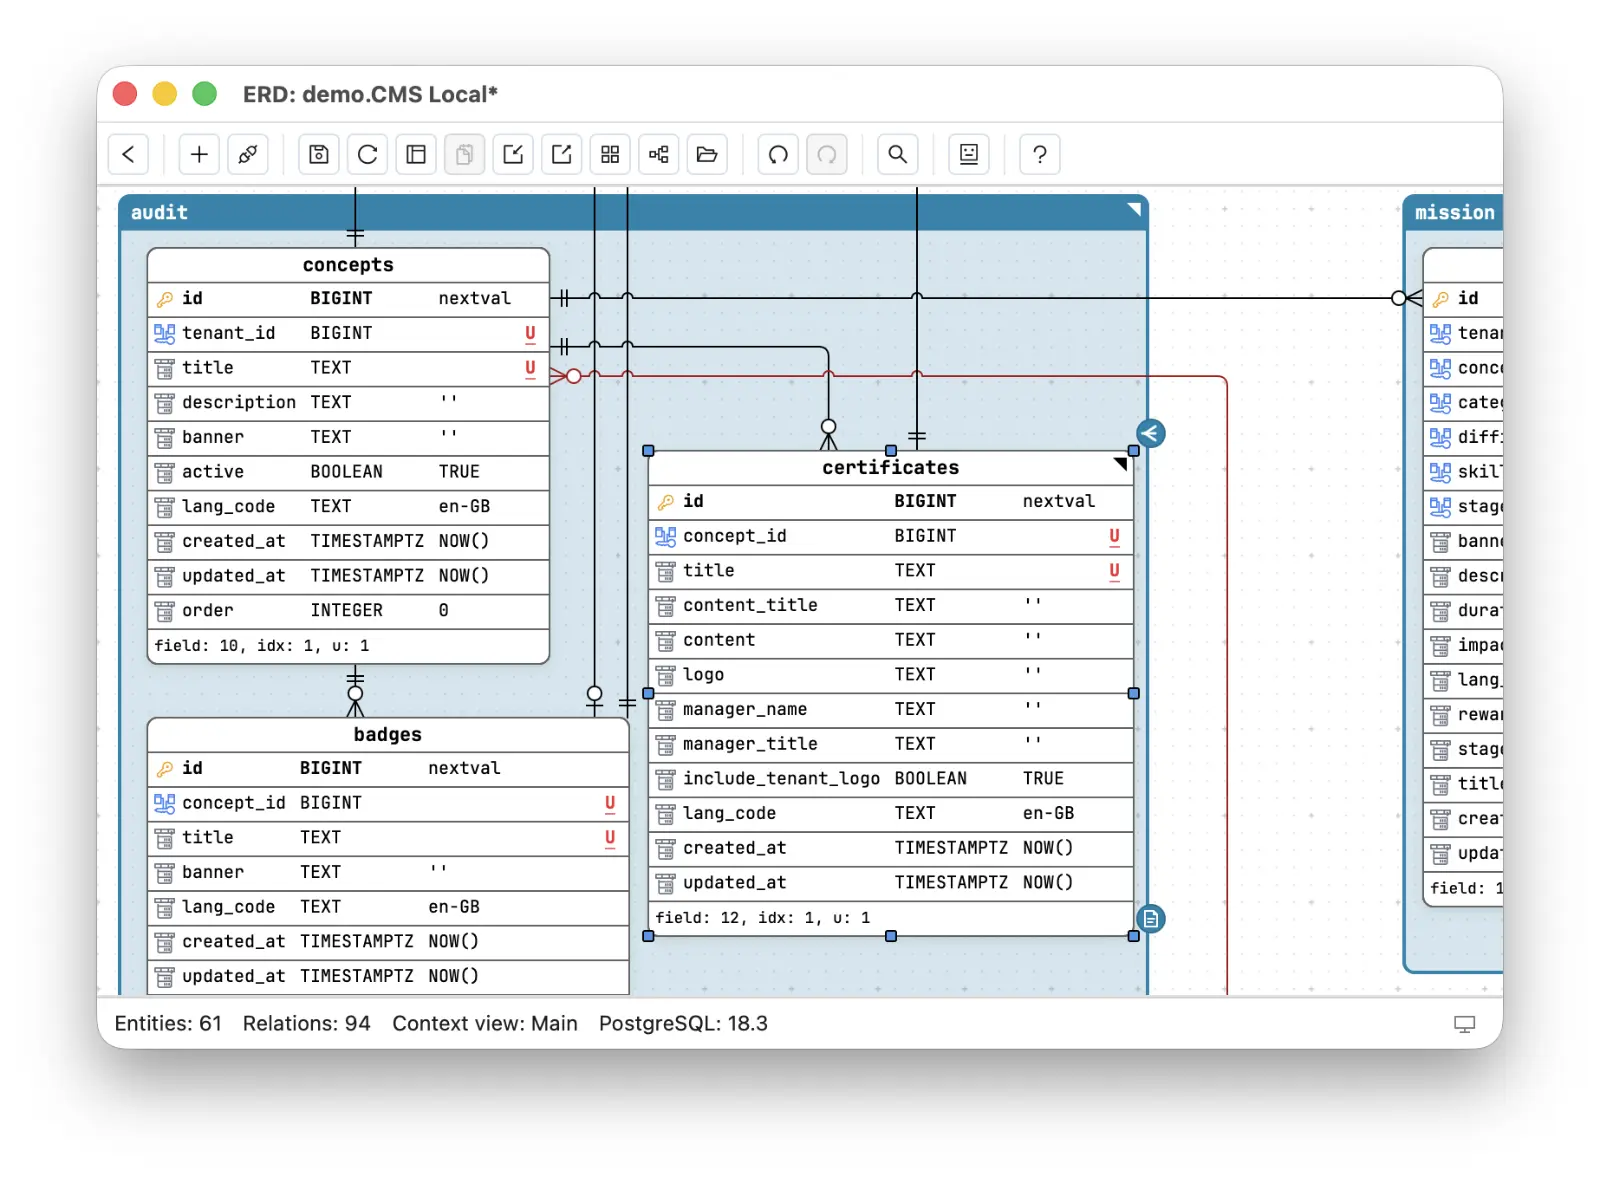
Task: Open the grid view icon
Action: click(x=610, y=154)
